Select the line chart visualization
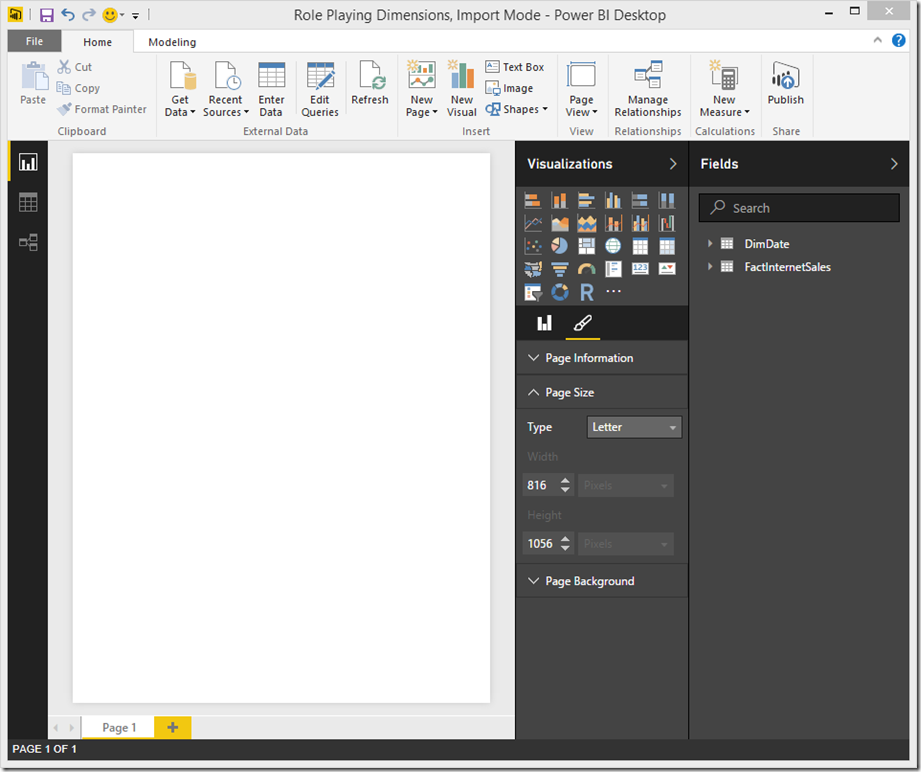The width and height of the screenshot is (921, 772). pos(533,223)
